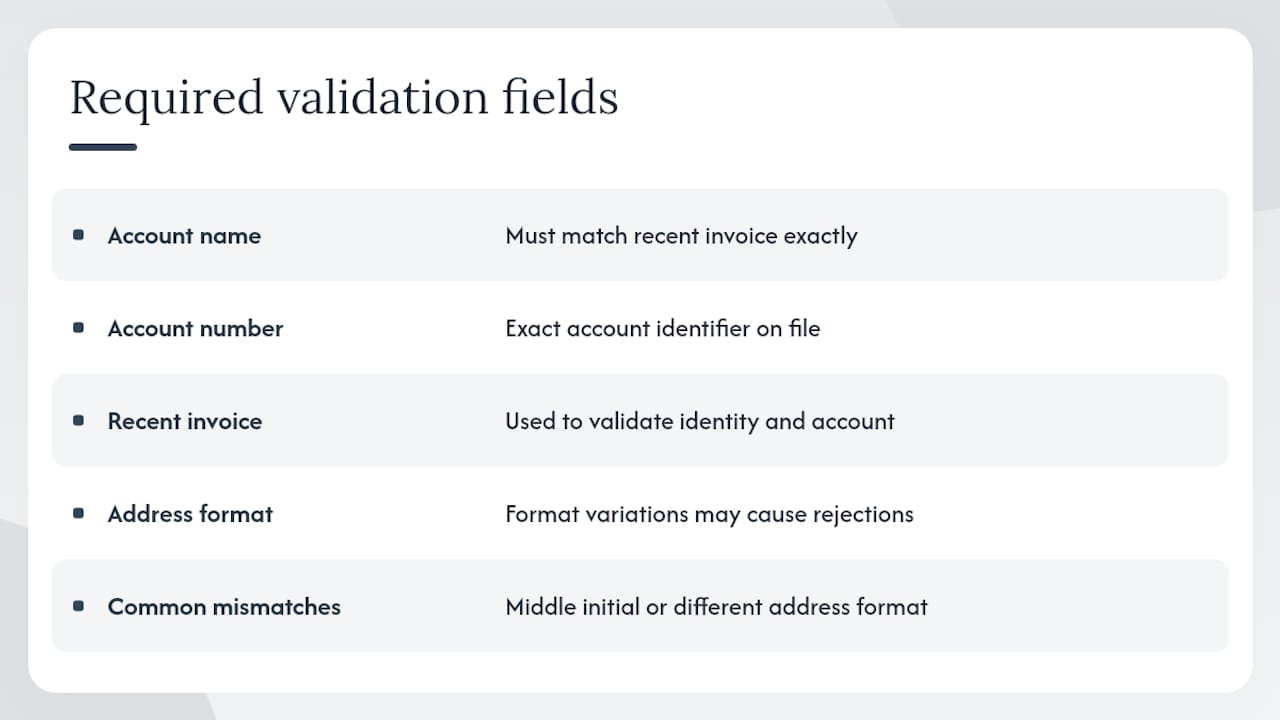Click the word 'Required' in the heading
Viewport: 1280px width, 720px height.
point(167,100)
